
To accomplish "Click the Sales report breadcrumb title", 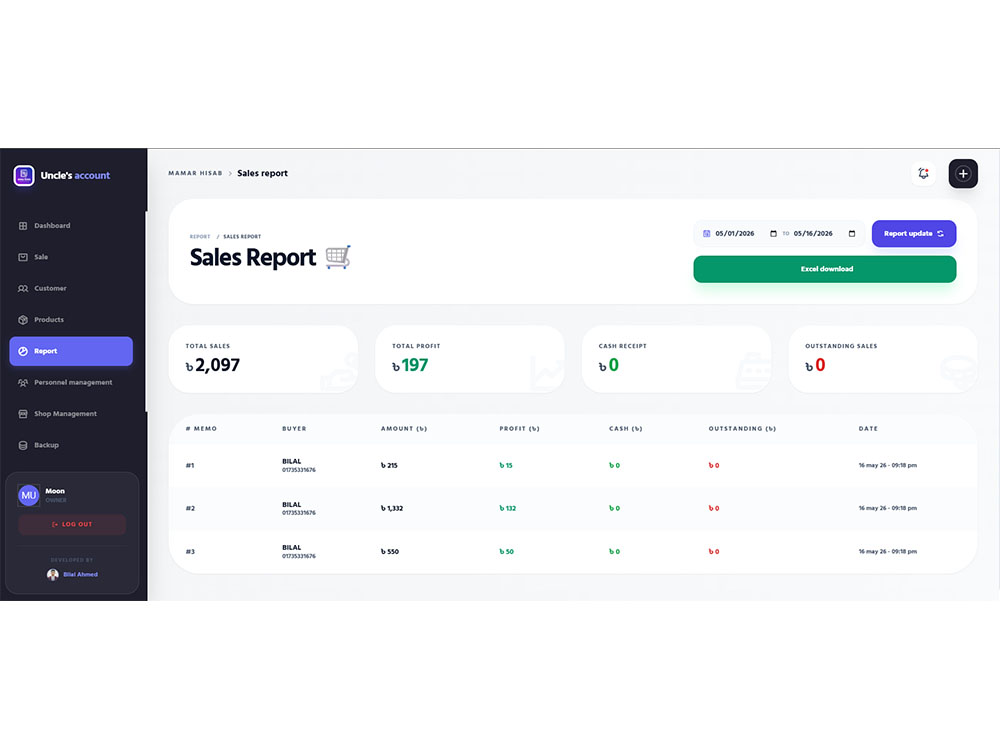I will coord(262,173).
